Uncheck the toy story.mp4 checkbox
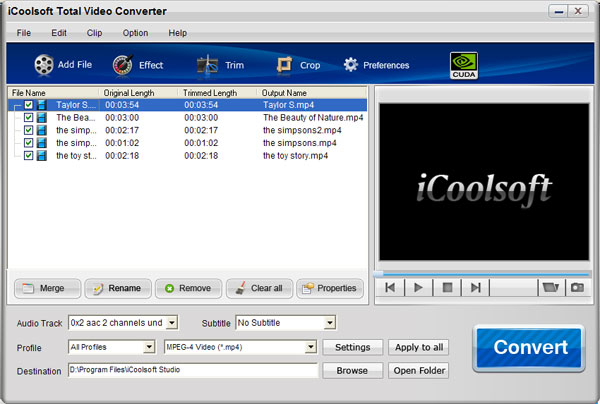 (28, 155)
